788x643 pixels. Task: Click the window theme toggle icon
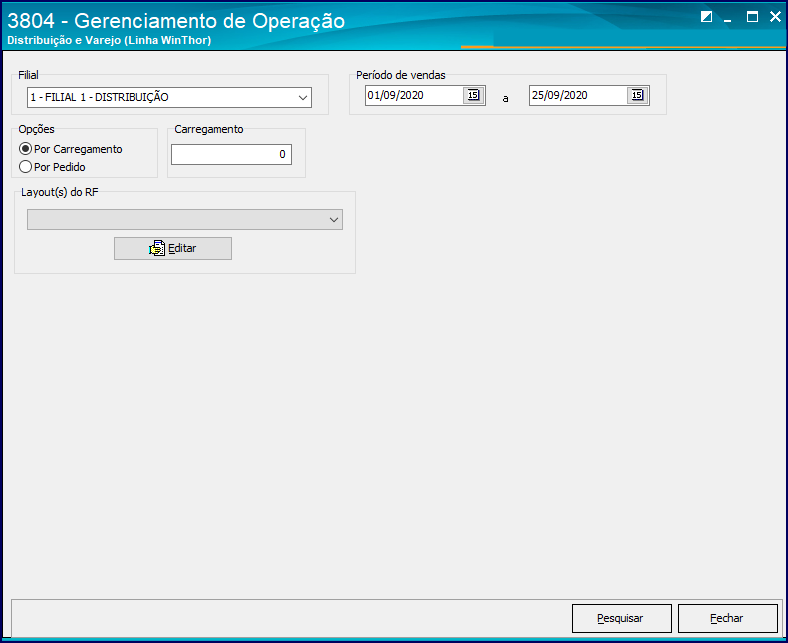click(706, 17)
